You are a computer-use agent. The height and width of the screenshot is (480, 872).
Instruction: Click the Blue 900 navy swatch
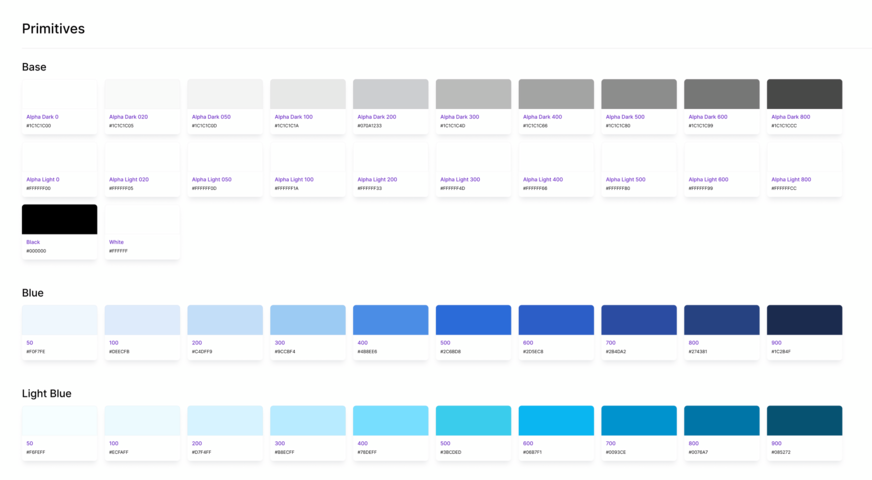804,320
